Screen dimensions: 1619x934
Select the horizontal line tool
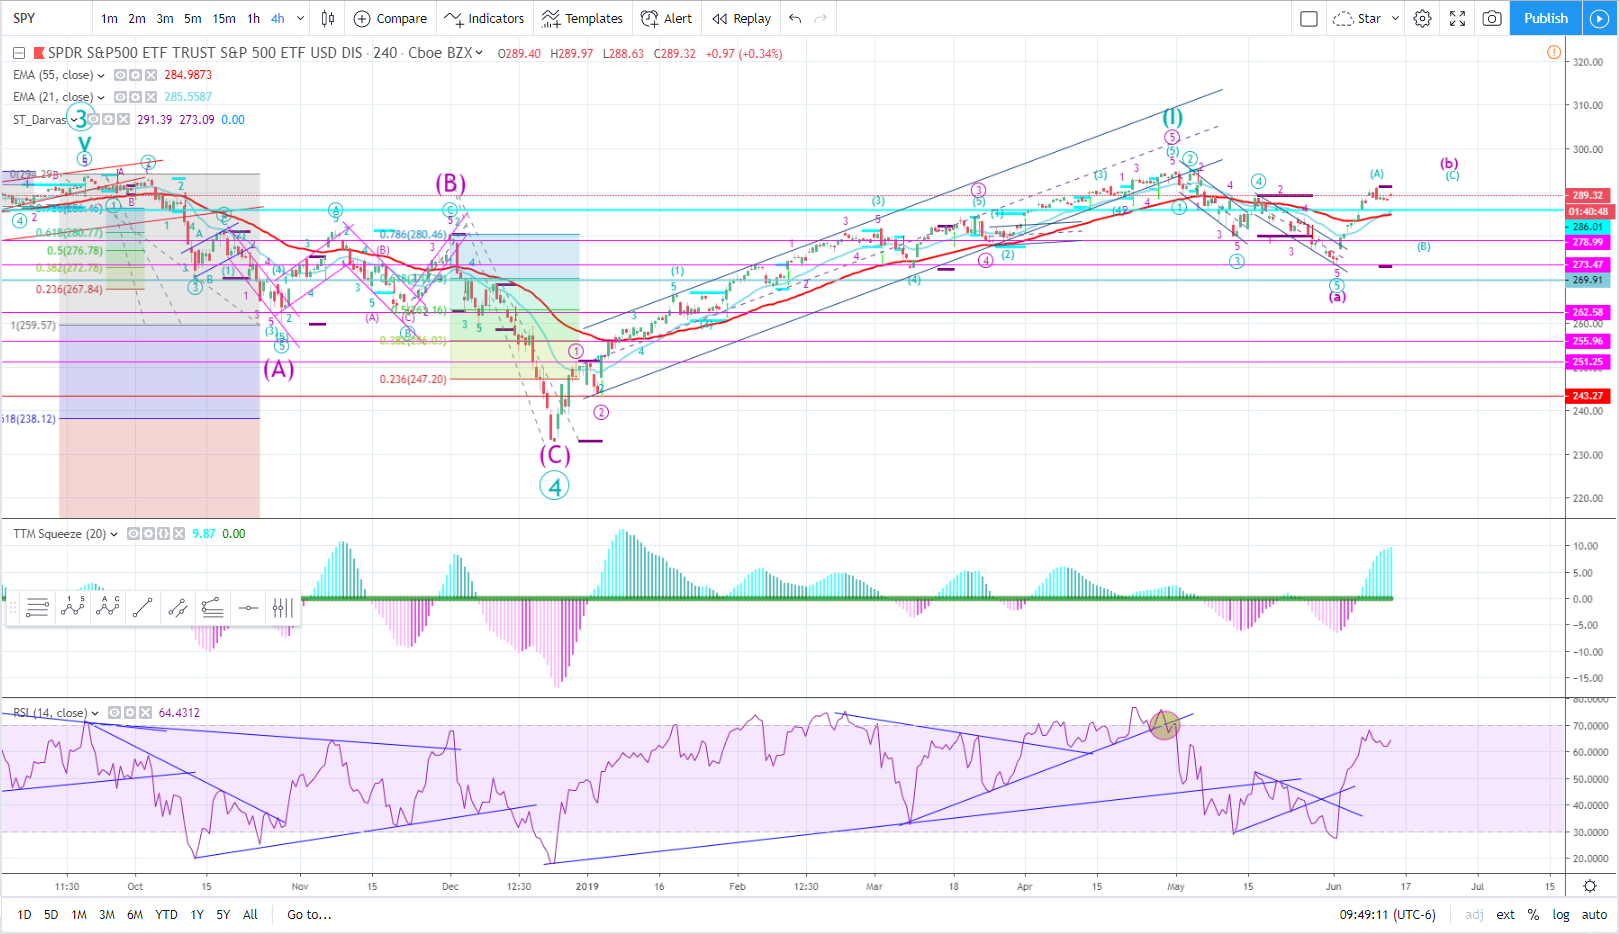248,607
